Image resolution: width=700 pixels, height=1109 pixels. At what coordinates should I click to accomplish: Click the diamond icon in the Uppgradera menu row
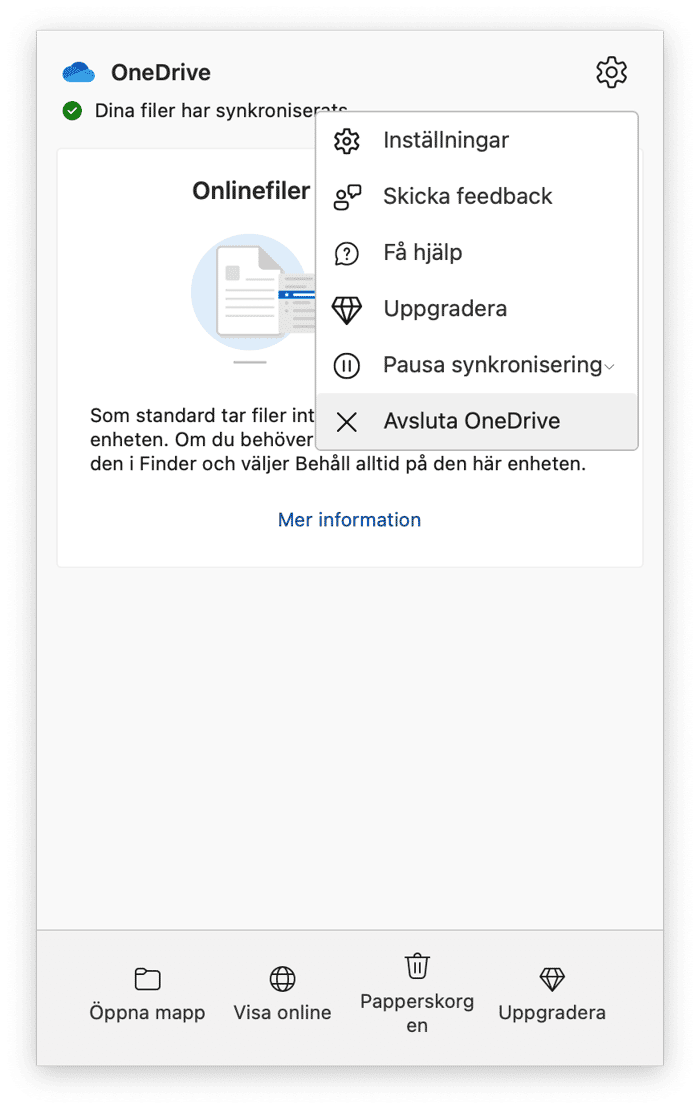click(346, 310)
